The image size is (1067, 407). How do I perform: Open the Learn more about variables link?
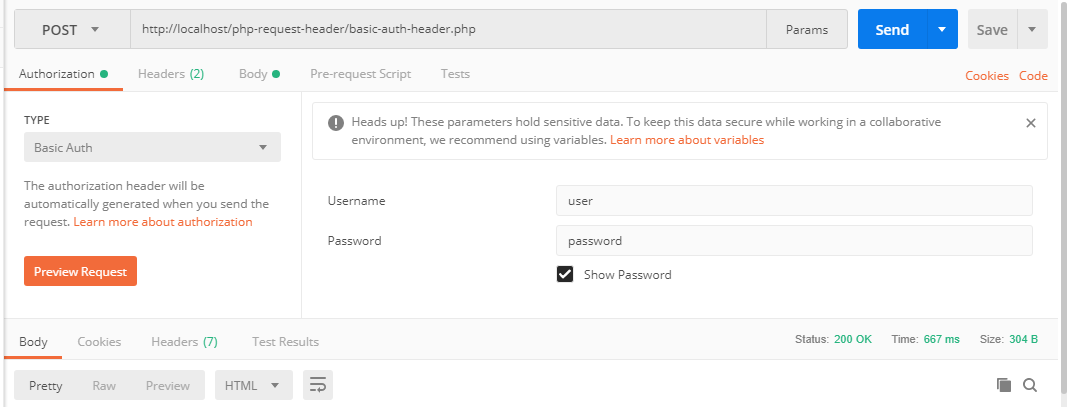[x=686, y=141]
